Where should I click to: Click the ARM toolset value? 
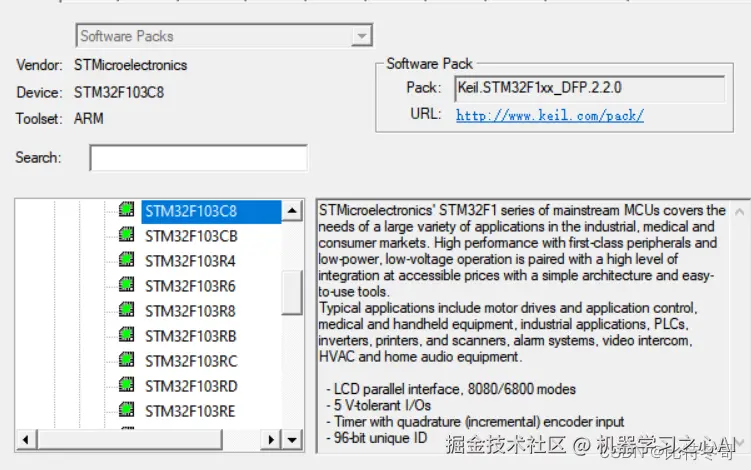click(x=89, y=118)
